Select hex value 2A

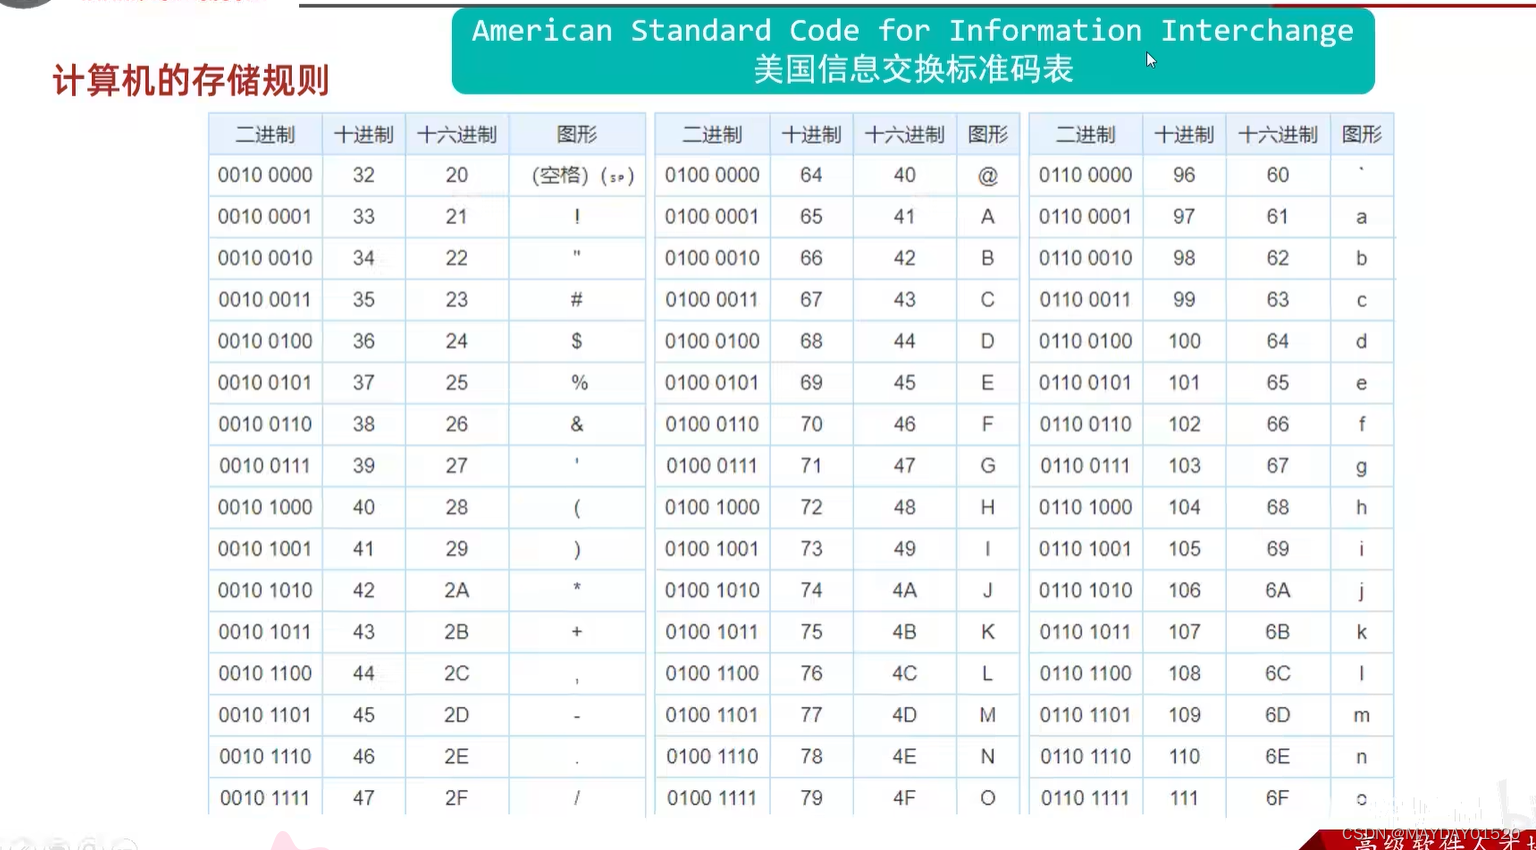(457, 591)
